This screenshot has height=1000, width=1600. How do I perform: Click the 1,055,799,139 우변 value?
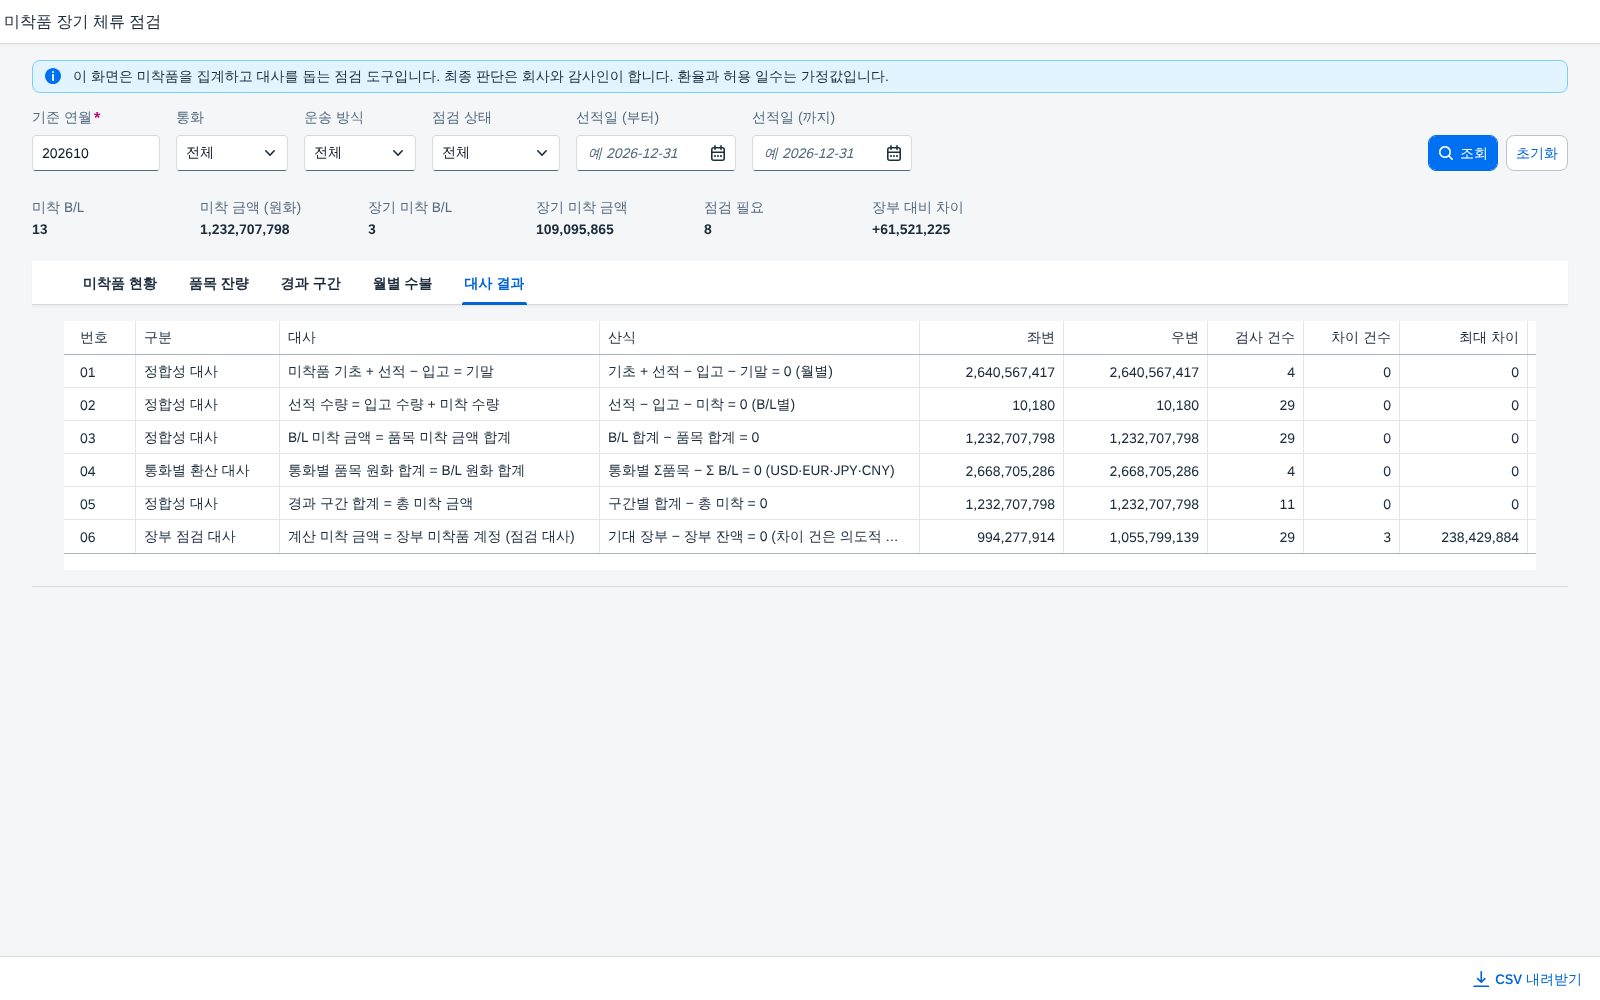click(x=1154, y=537)
